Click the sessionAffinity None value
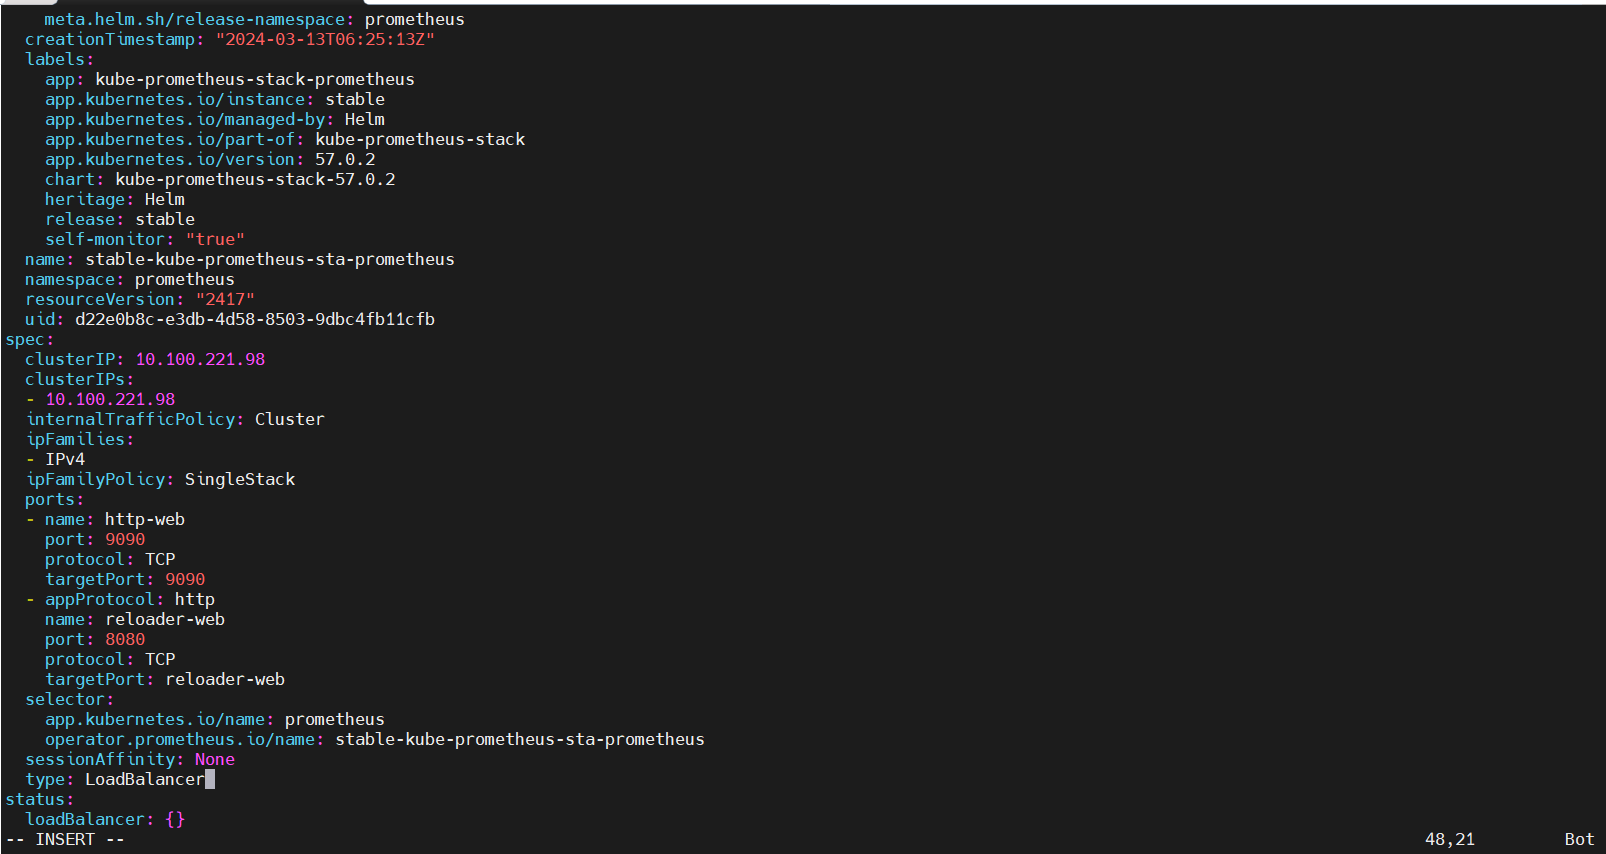Viewport: 1606px width, 854px height. (x=214, y=759)
